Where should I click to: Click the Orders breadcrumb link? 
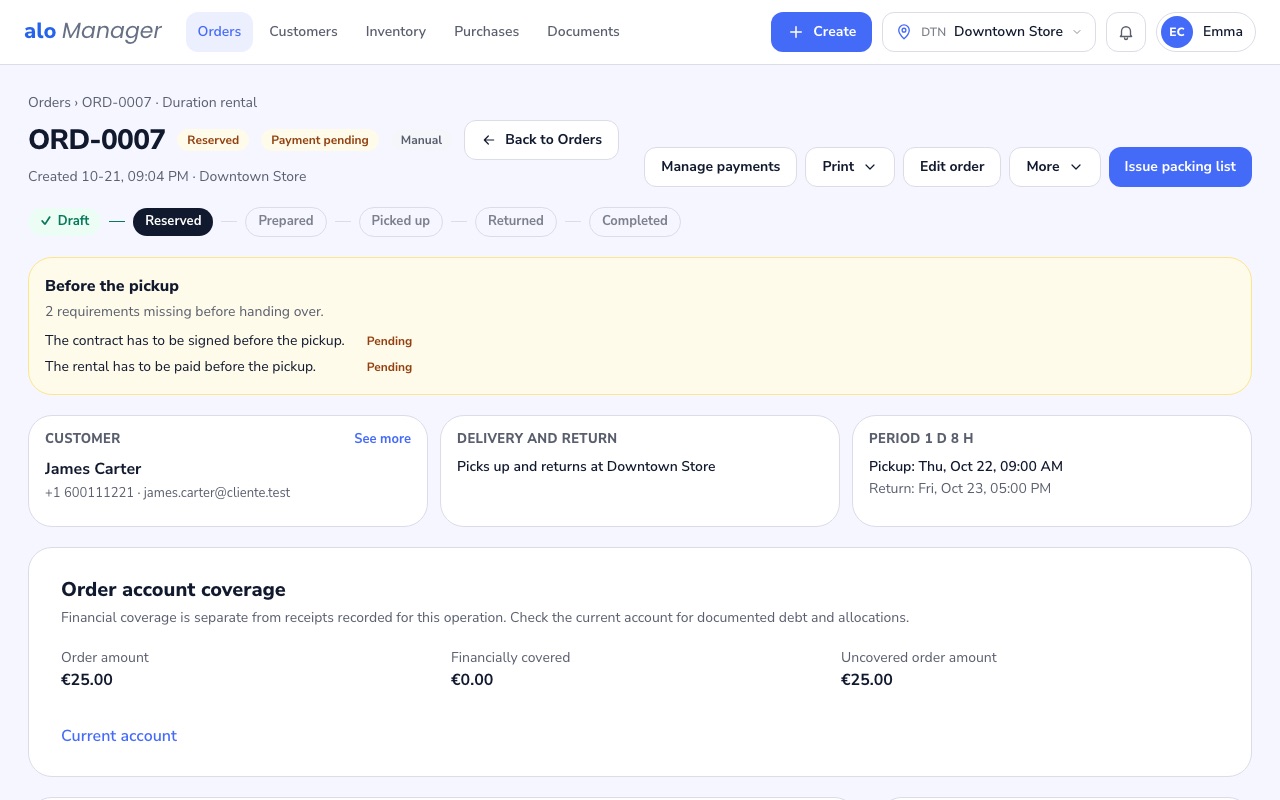point(49,102)
